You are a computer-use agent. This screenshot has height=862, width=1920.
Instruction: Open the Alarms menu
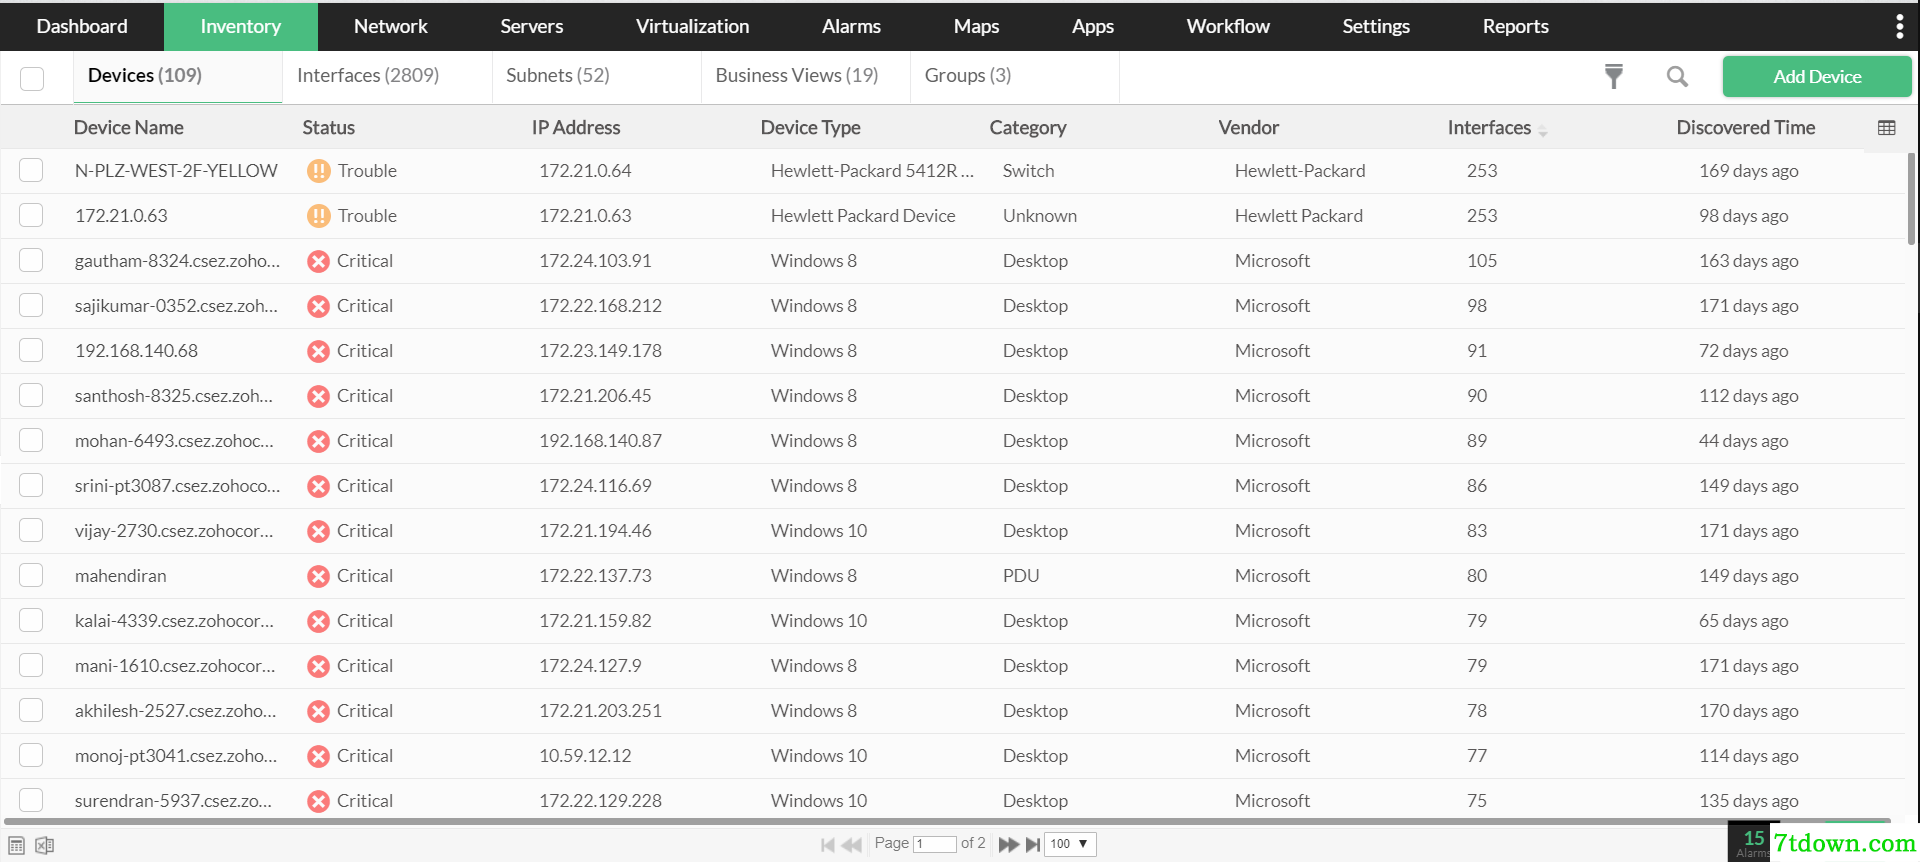(x=851, y=26)
